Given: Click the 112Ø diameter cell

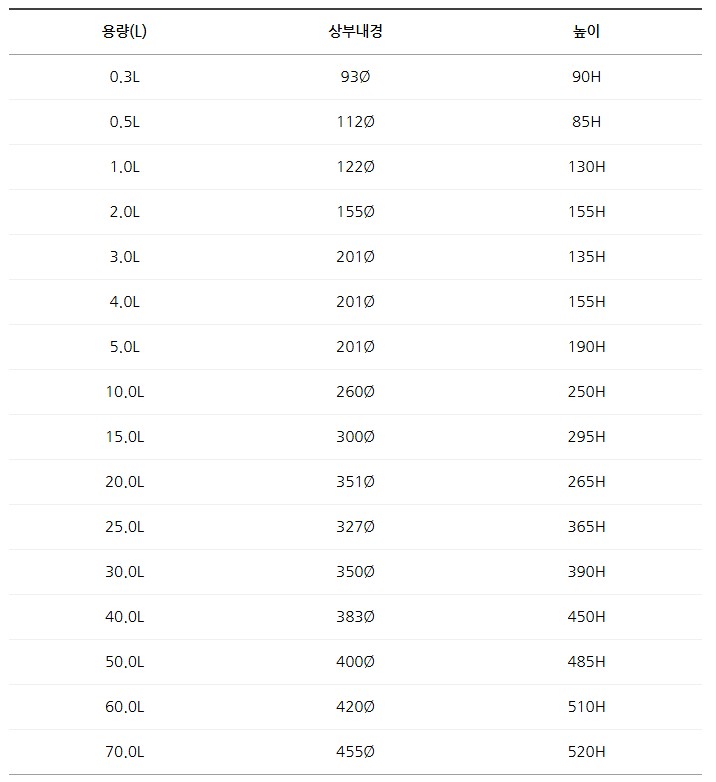Looking at the screenshot, I should [x=355, y=122].
